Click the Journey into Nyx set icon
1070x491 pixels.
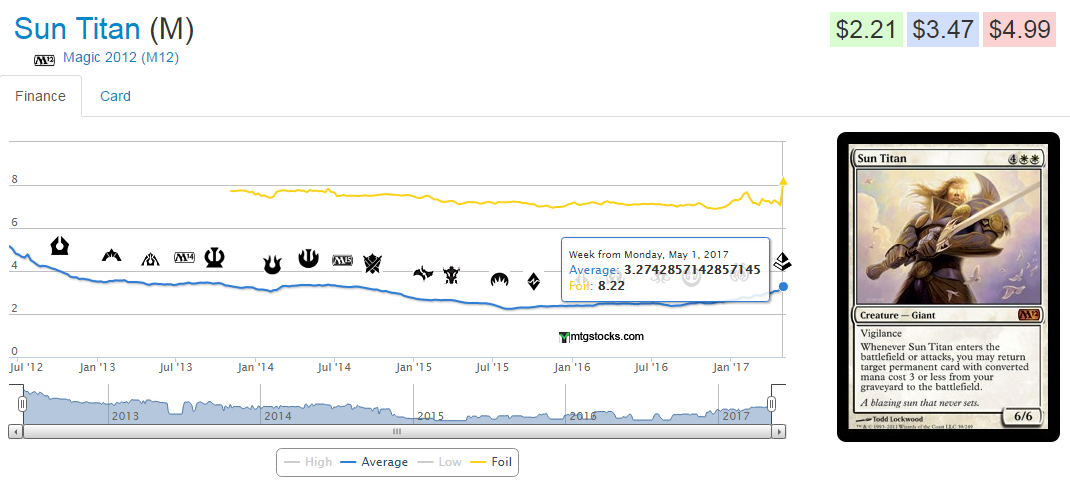(x=308, y=258)
